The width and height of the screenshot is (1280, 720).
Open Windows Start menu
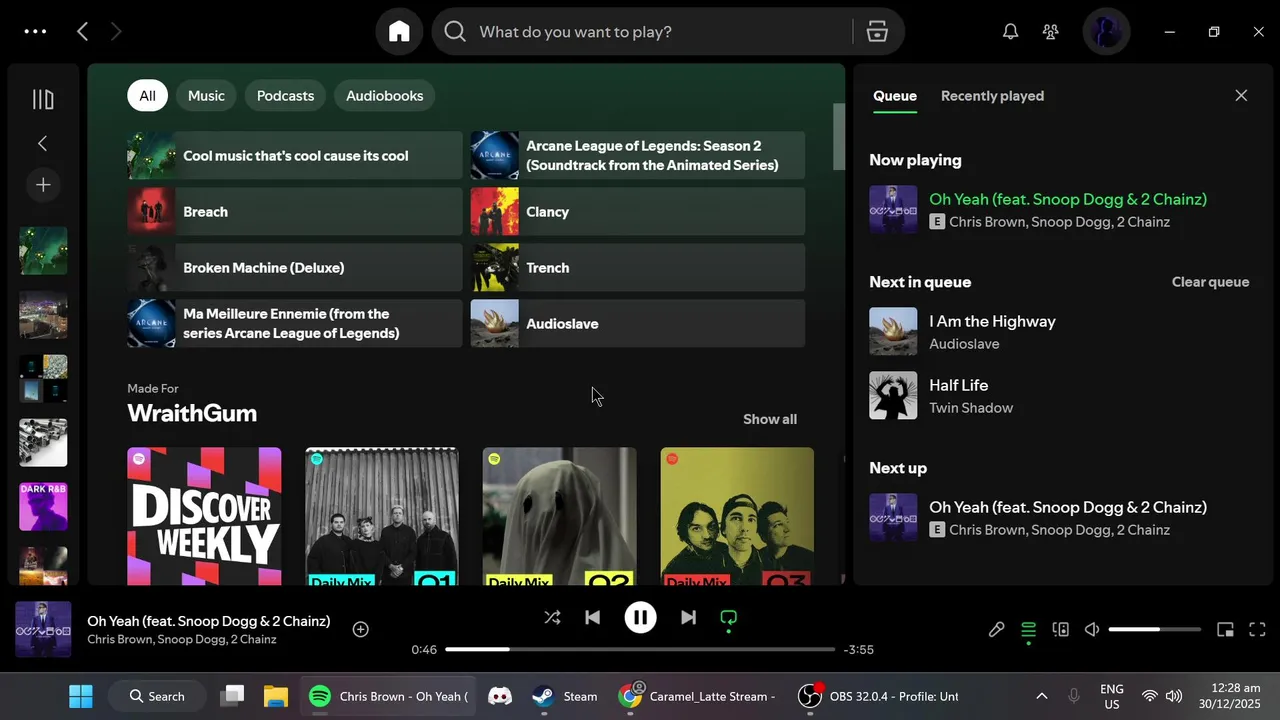[81, 696]
